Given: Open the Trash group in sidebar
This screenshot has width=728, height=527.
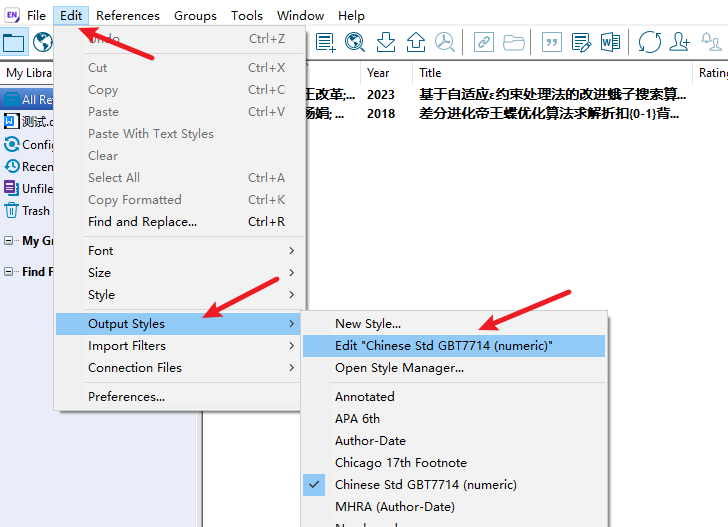Looking at the screenshot, I should click(x=27, y=211).
